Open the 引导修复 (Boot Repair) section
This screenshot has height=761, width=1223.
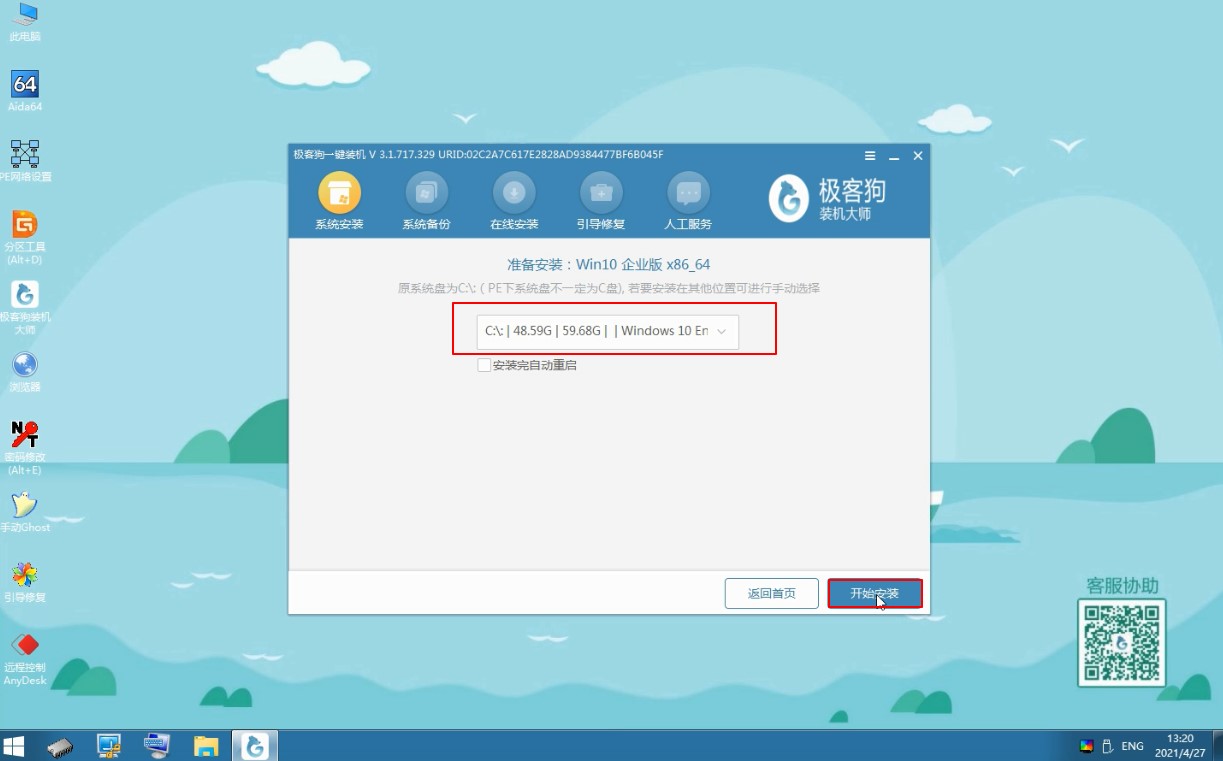point(600,198)
